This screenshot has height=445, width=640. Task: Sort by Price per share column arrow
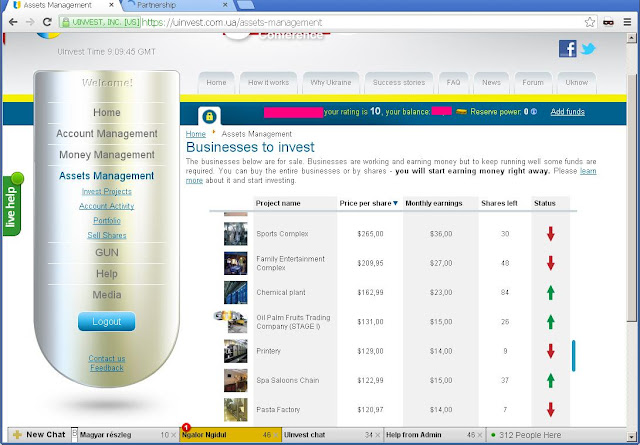(395, 203)
